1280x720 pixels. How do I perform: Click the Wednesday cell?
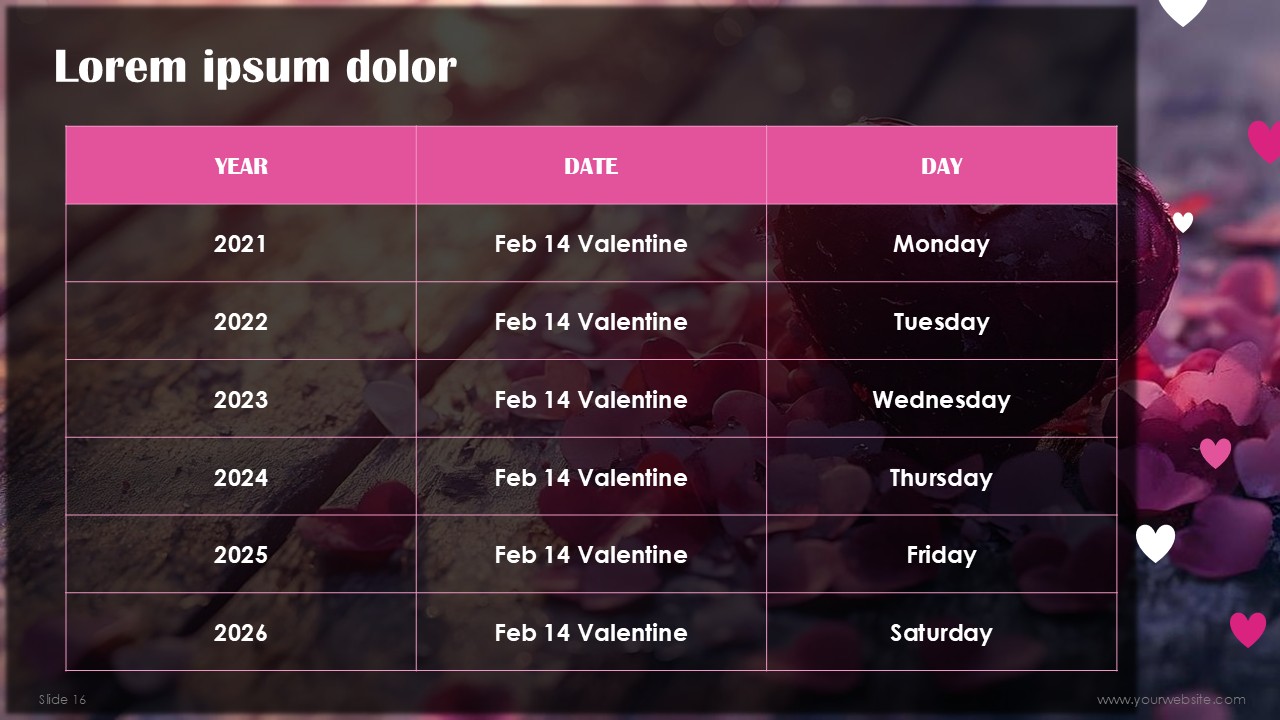click(x=941, y=399)
